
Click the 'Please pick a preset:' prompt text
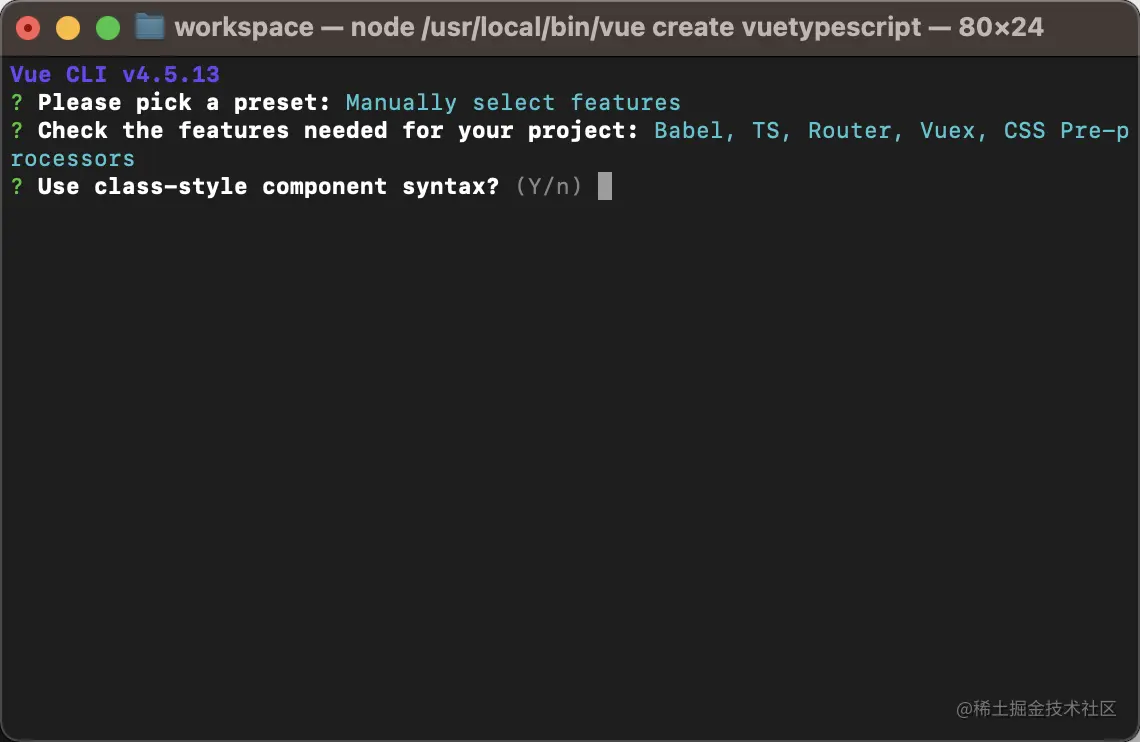coord(184,102)
